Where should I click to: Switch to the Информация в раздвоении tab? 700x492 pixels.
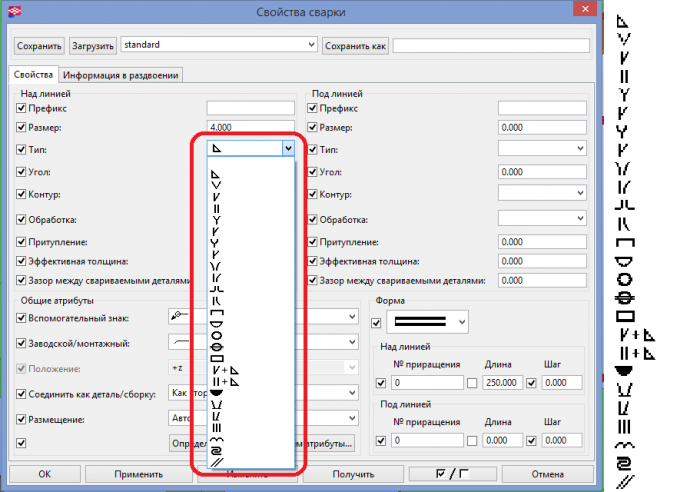click(x=122, y=74)
